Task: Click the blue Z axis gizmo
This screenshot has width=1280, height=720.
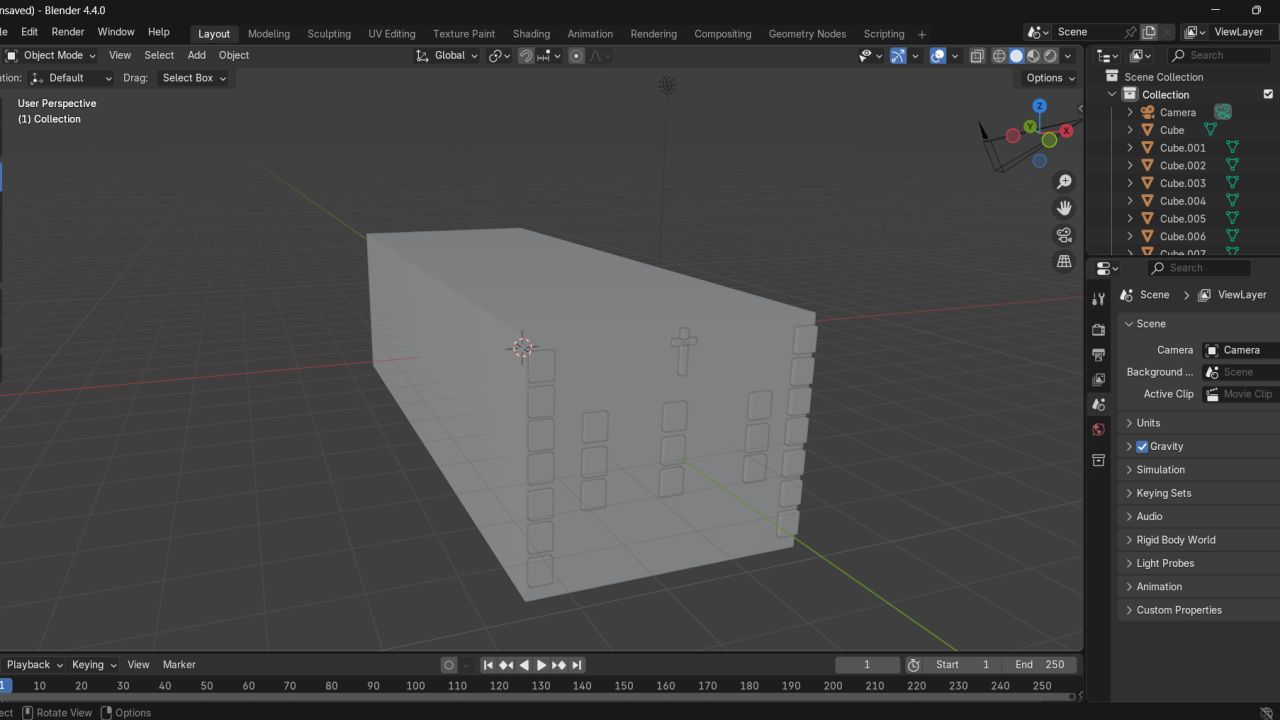Action: [1039, 106]
